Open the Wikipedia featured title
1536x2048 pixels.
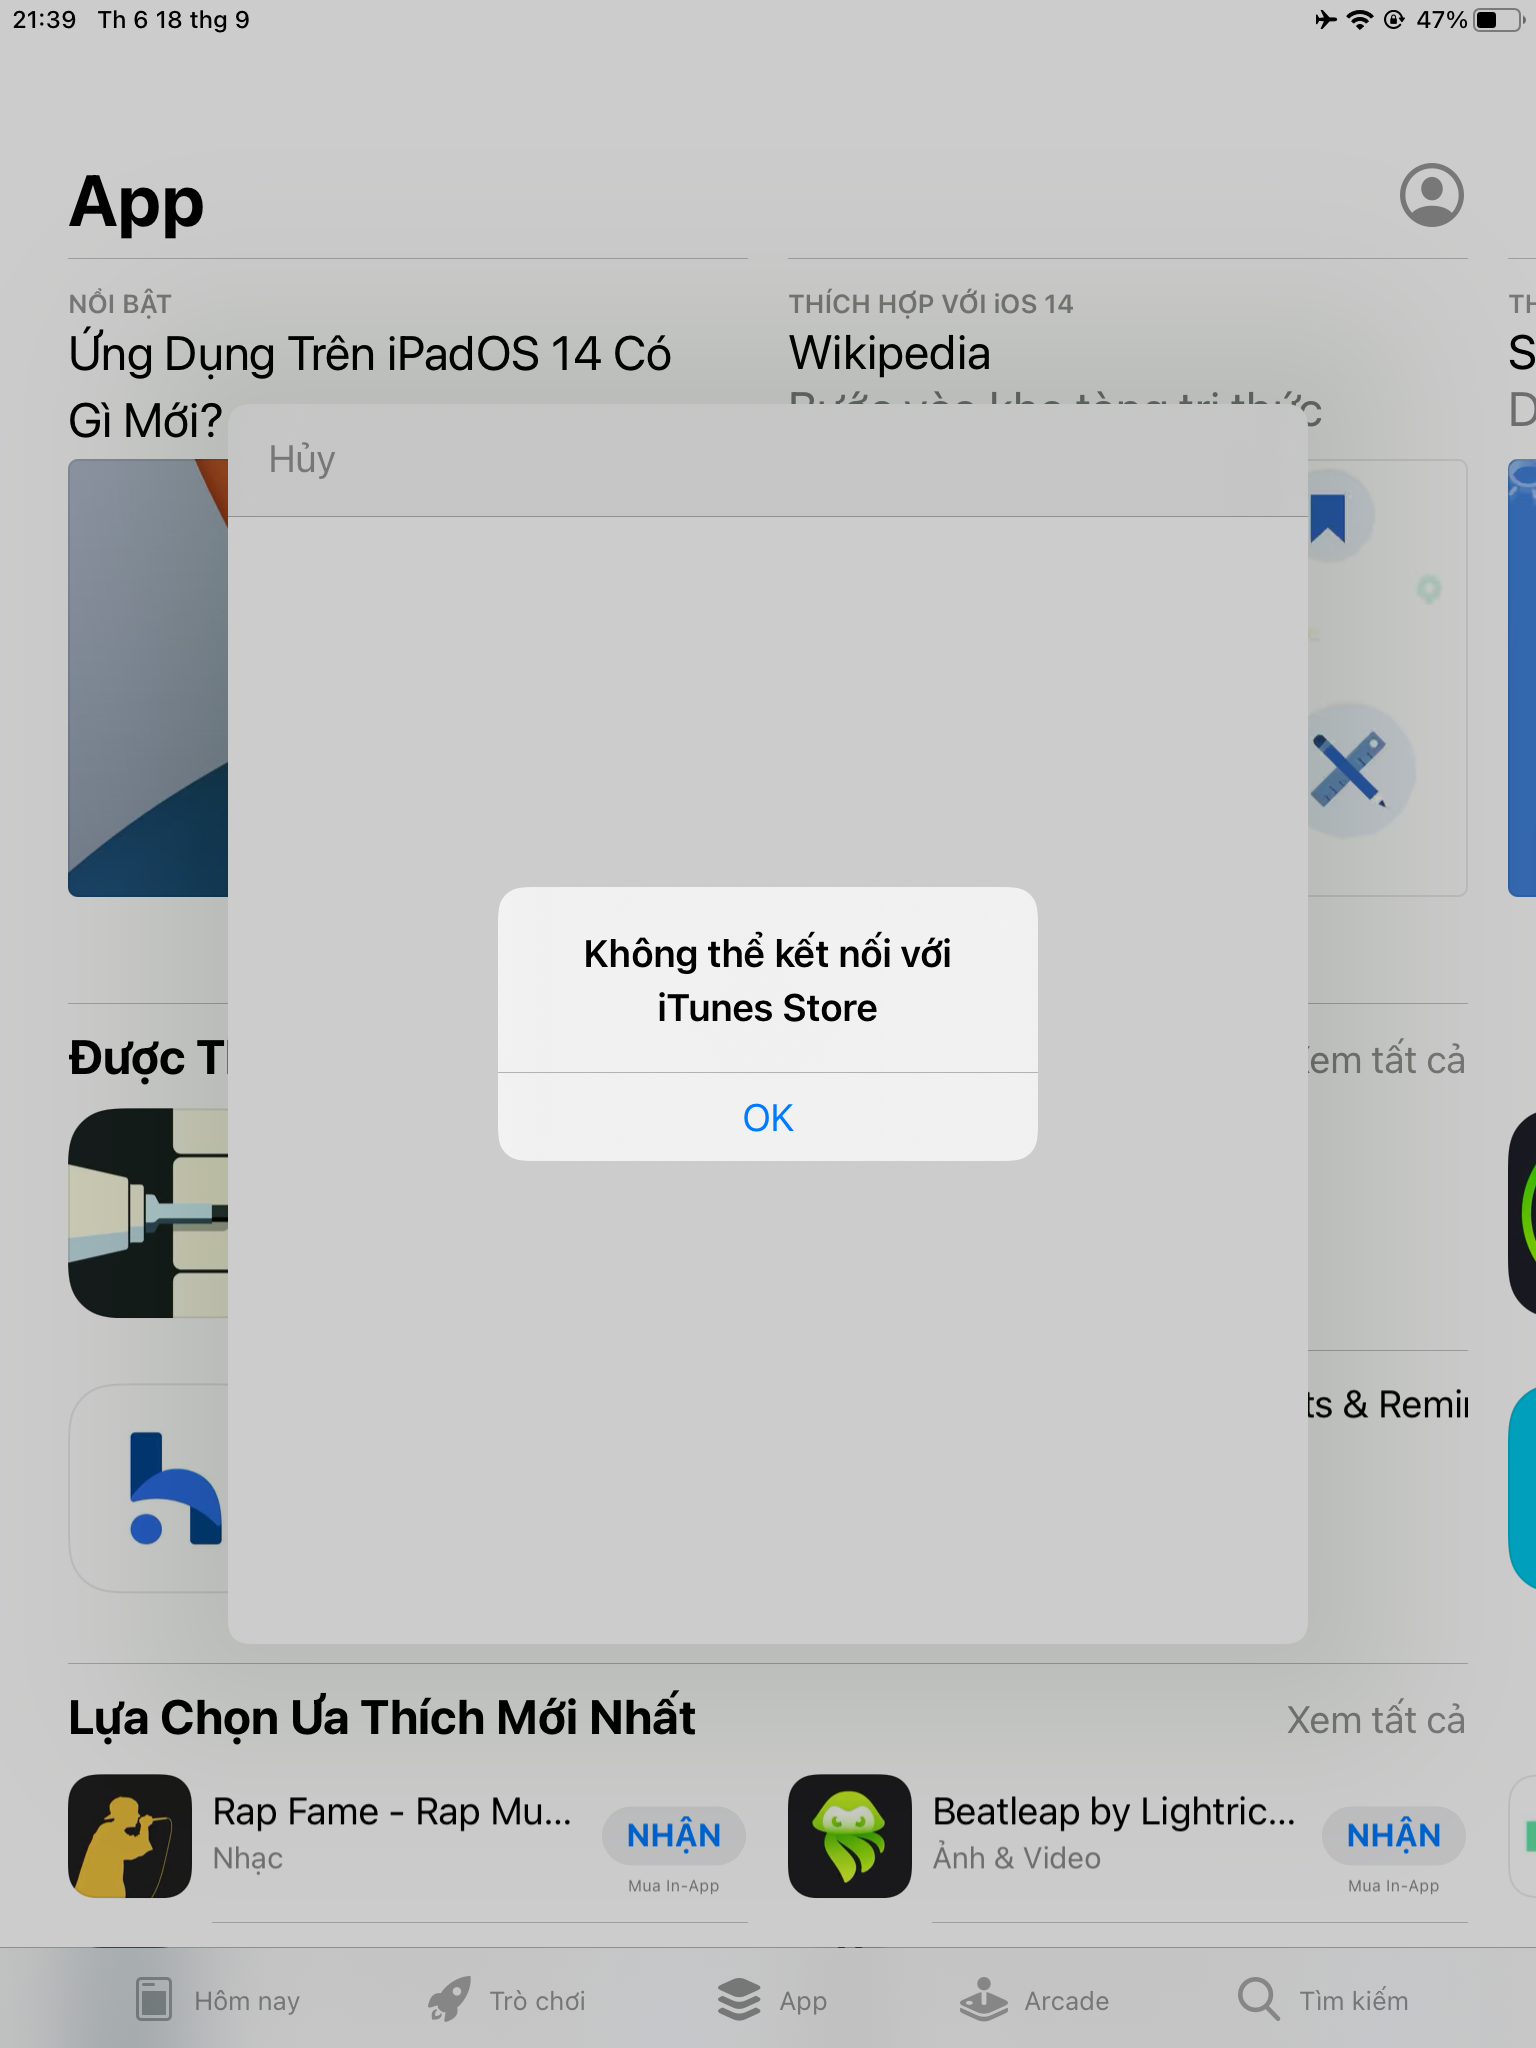click(890, 353)
